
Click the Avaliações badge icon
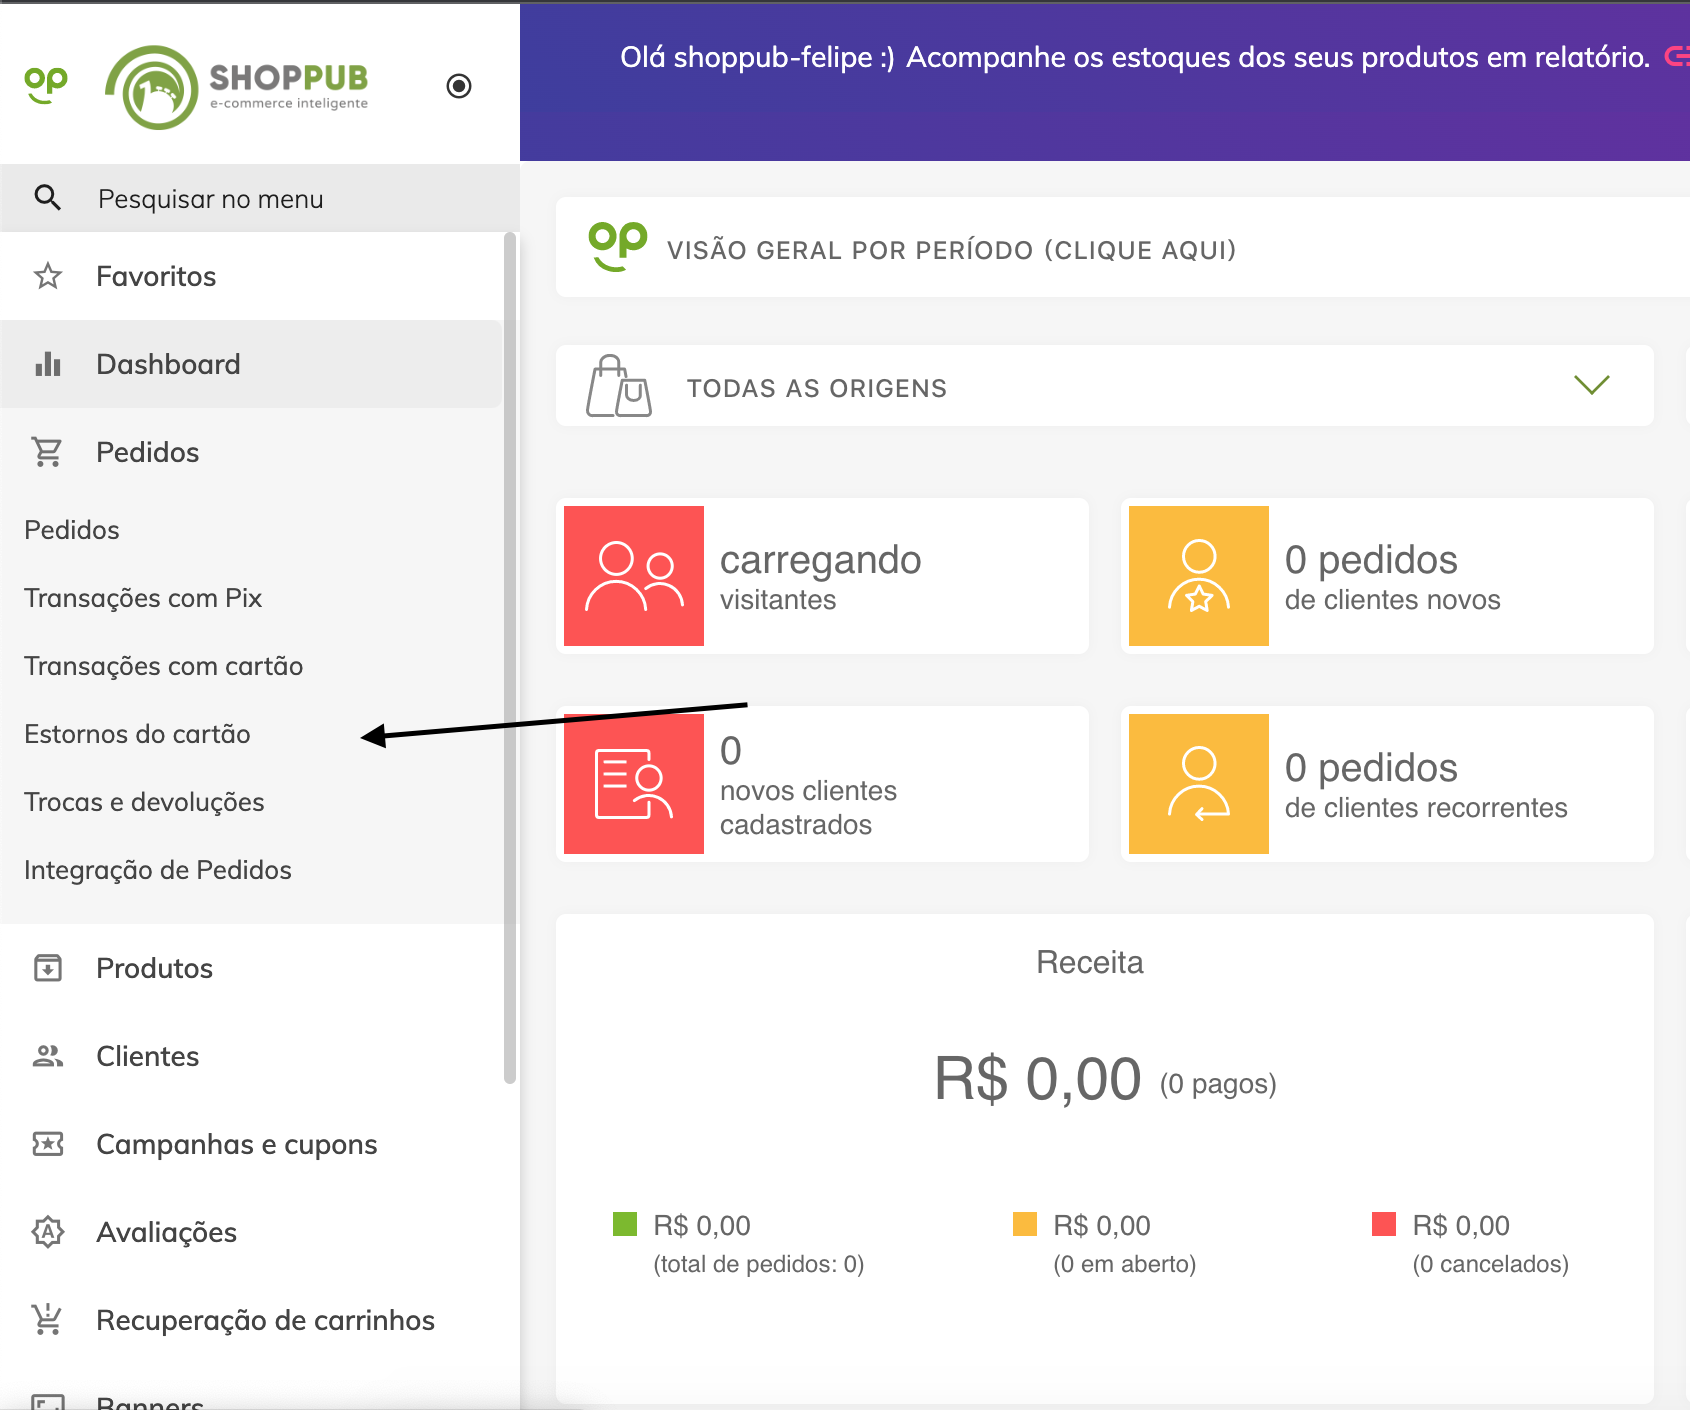pyautogui.click(x=48, y=1232)
